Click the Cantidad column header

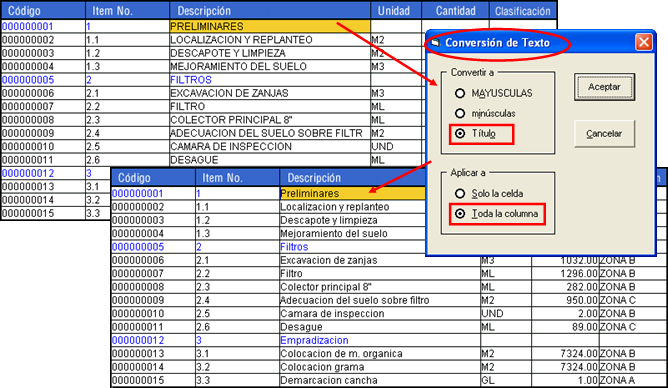455,11
